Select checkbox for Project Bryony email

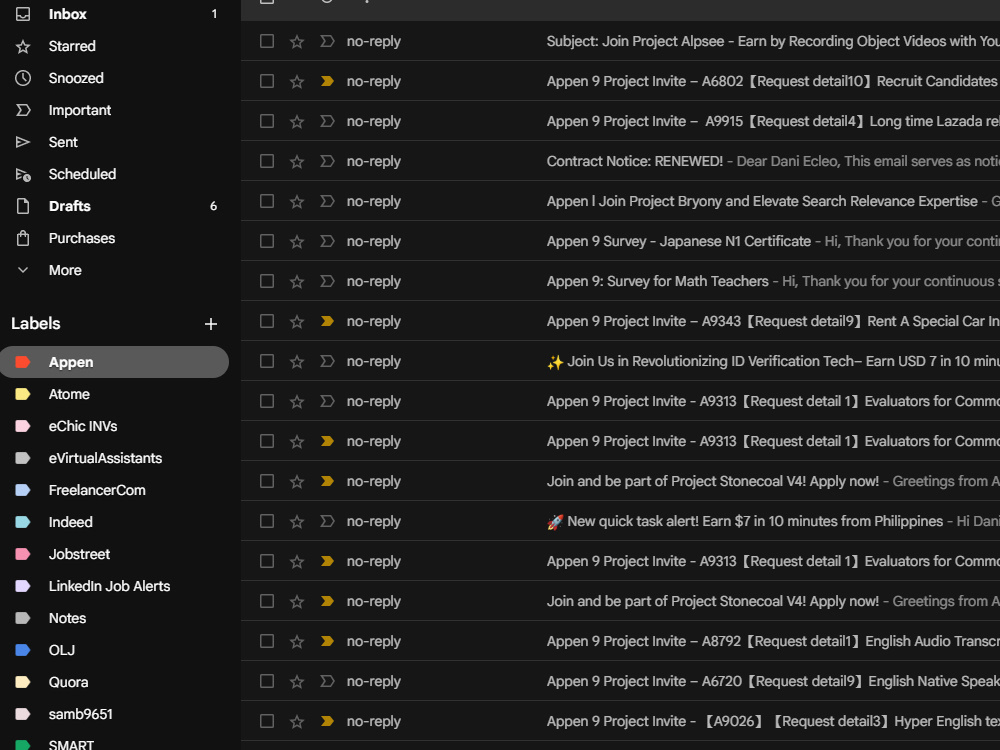(267, 201)
